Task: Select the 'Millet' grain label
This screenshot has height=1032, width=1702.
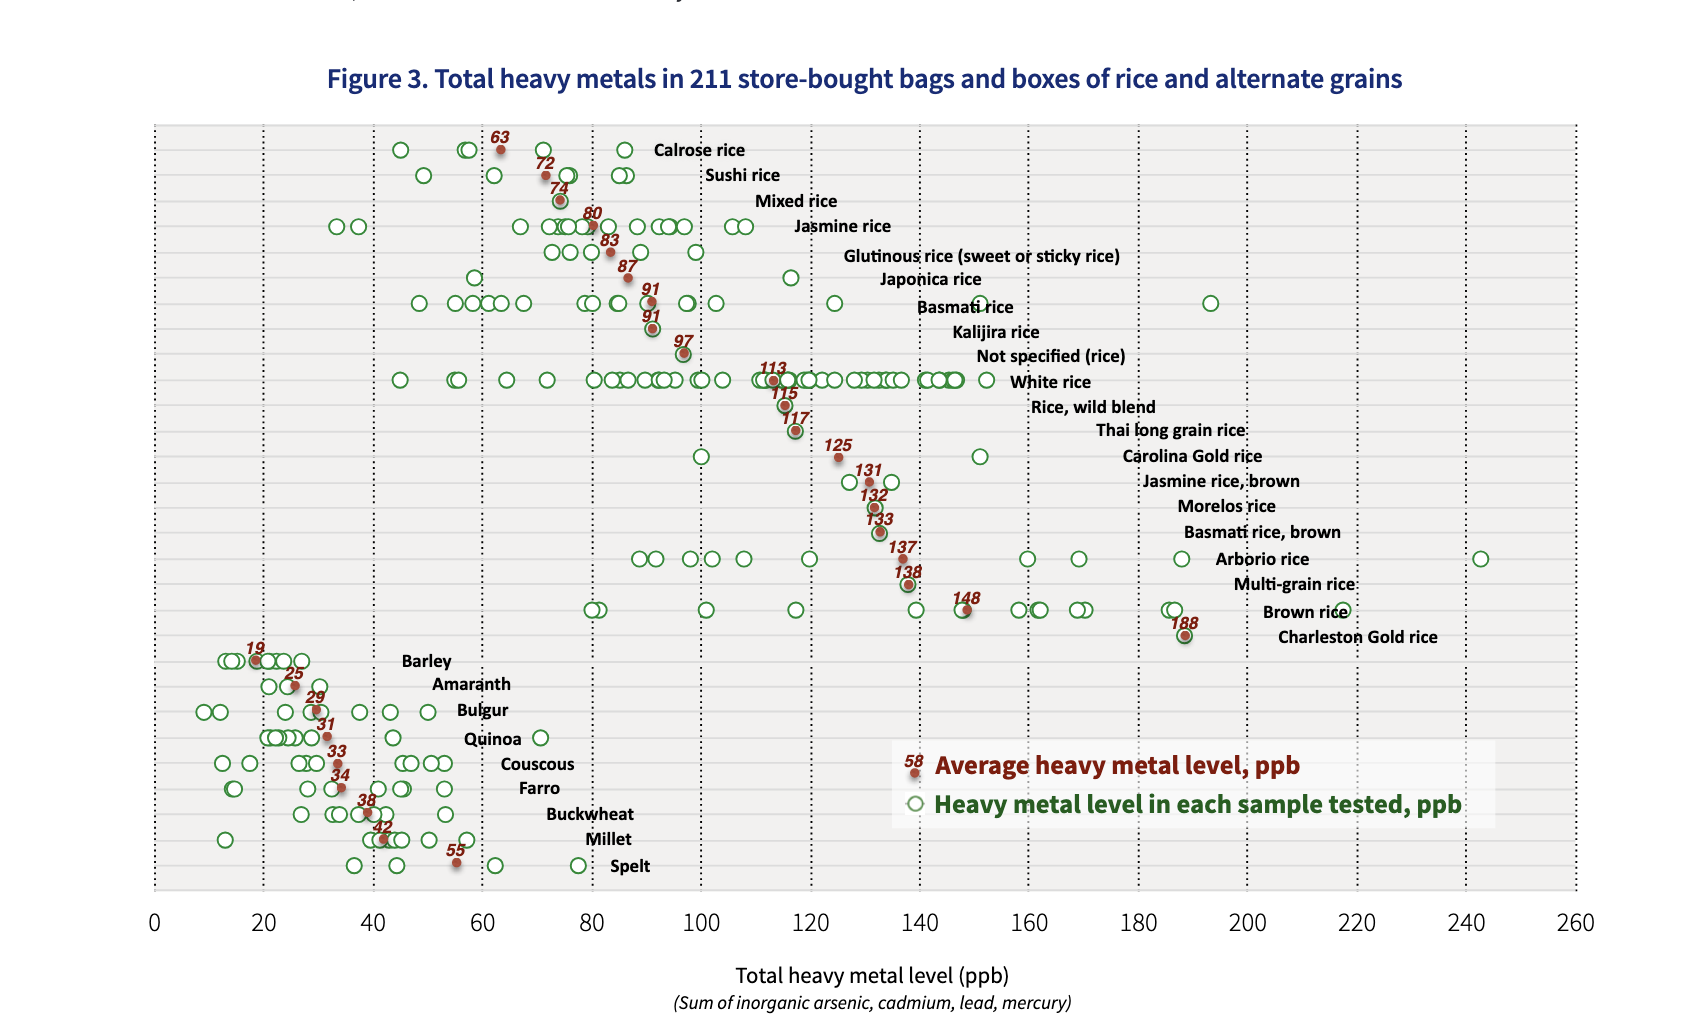Action: coord(608,839)
